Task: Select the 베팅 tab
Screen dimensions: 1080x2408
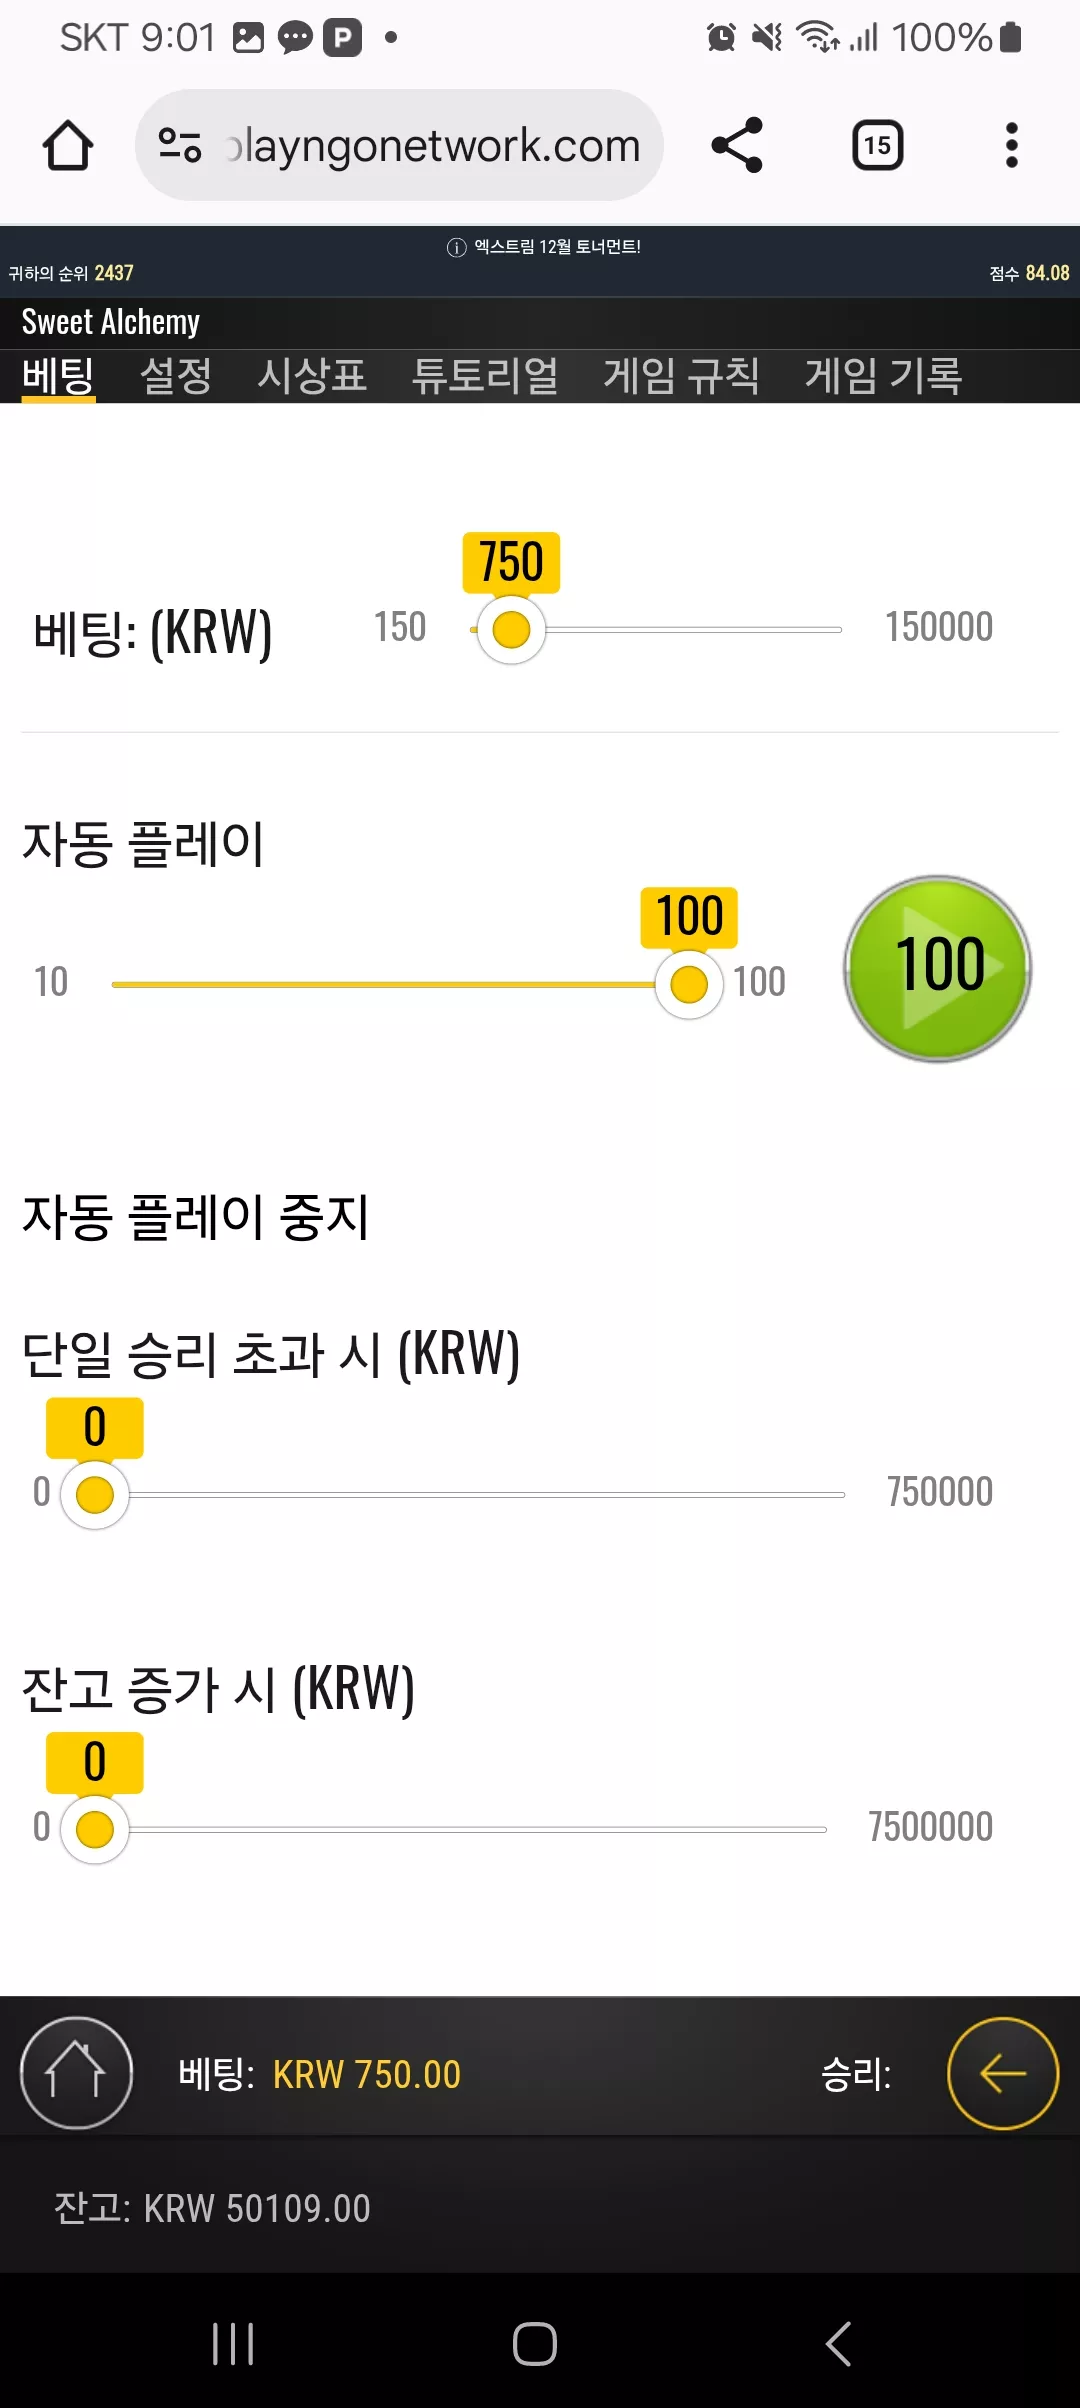Action: point(58,376)
